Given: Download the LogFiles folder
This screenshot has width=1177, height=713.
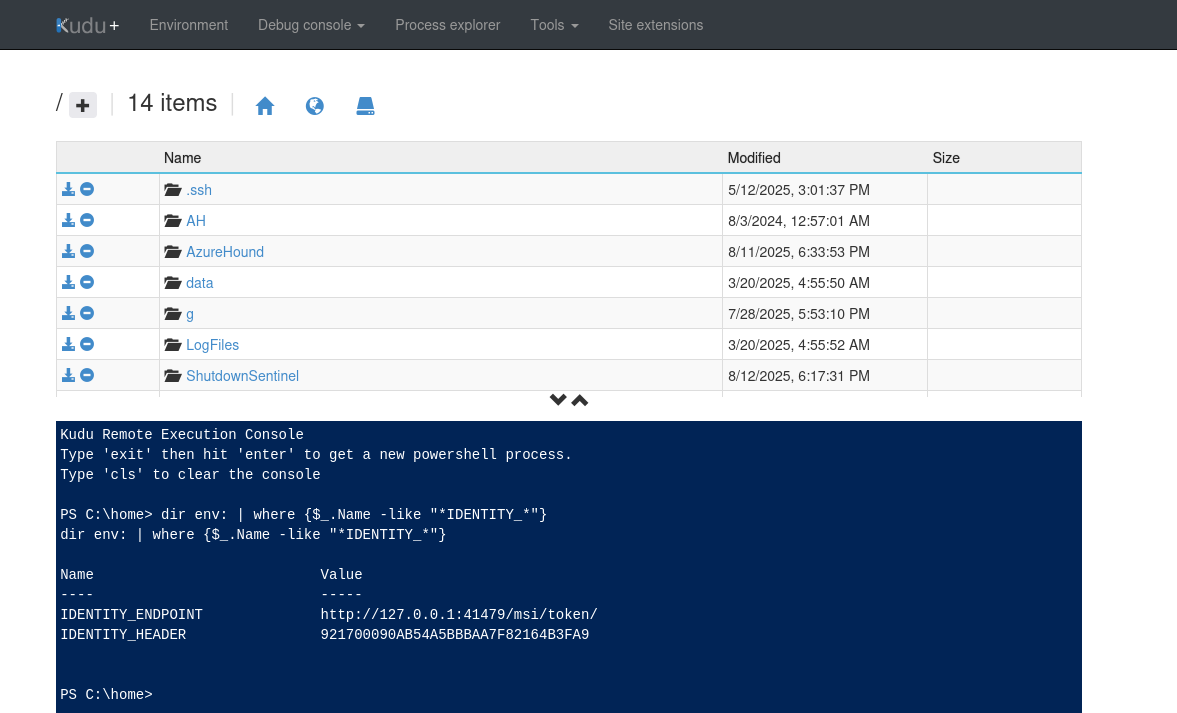Looking at the screenshot, I should coord(68,344).
